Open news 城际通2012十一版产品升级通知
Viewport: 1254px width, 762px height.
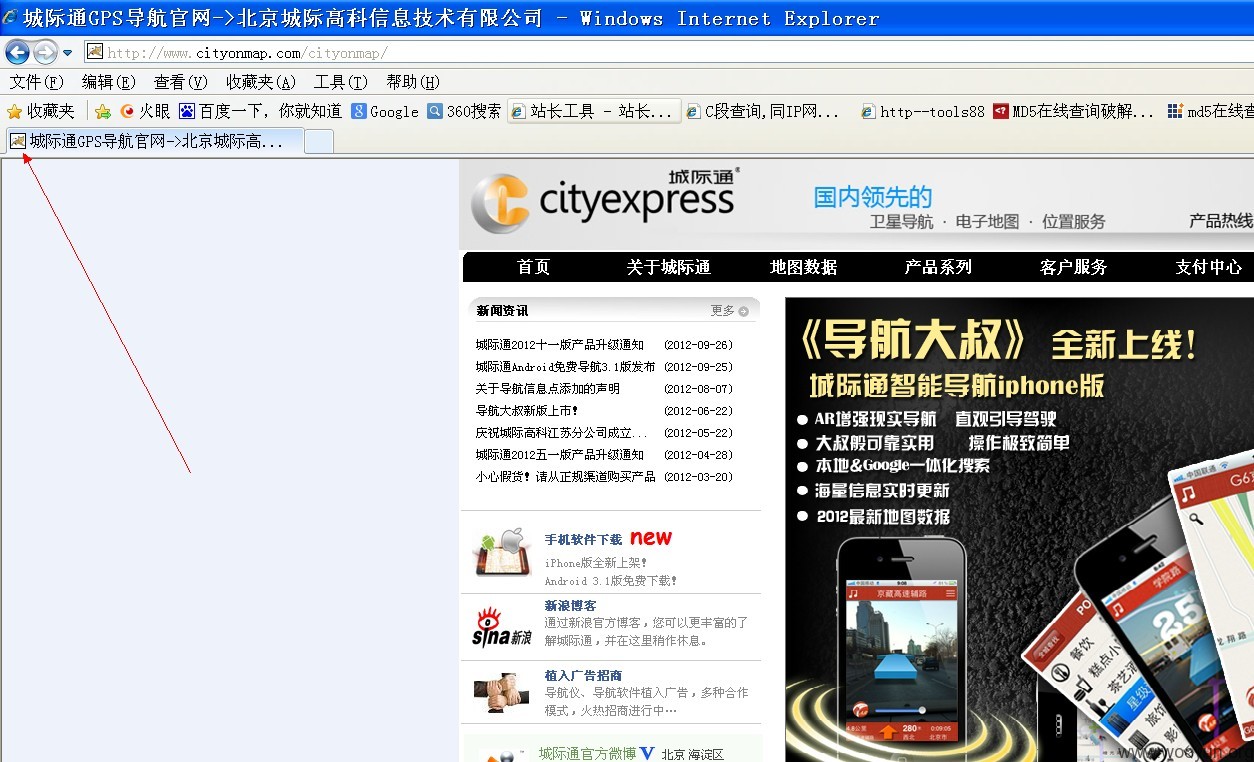pyautogui.click(x=560, y=345)
